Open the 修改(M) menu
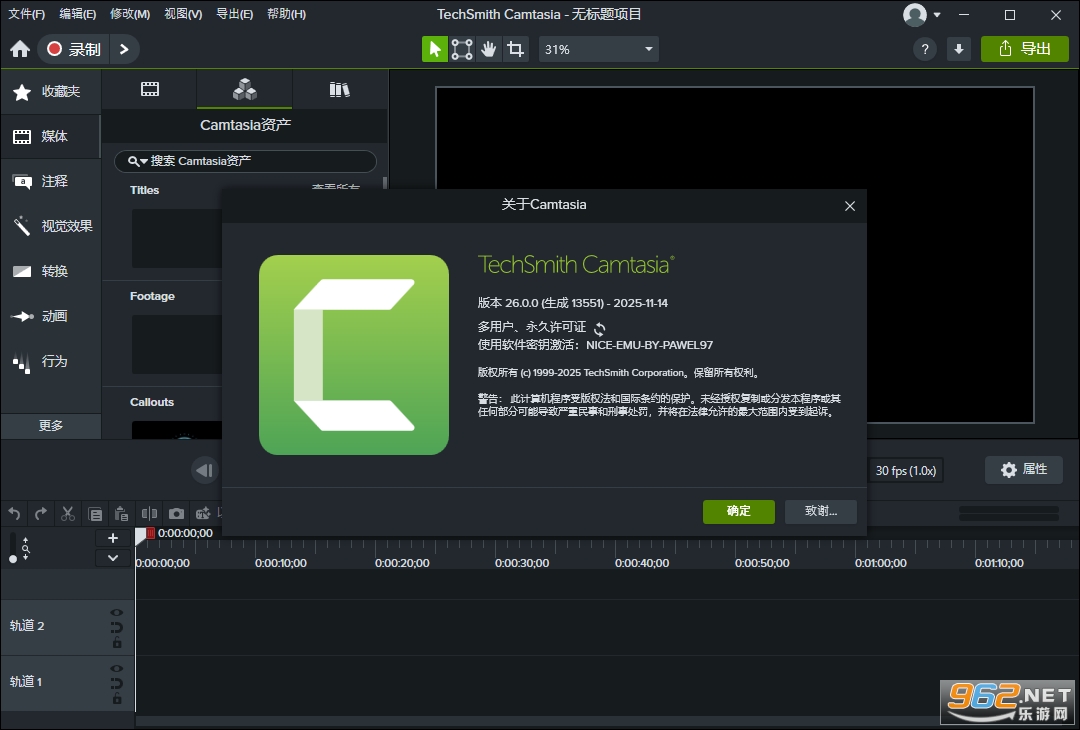The height and width of the screenshot is (730, 1080). tap(130, 14)
